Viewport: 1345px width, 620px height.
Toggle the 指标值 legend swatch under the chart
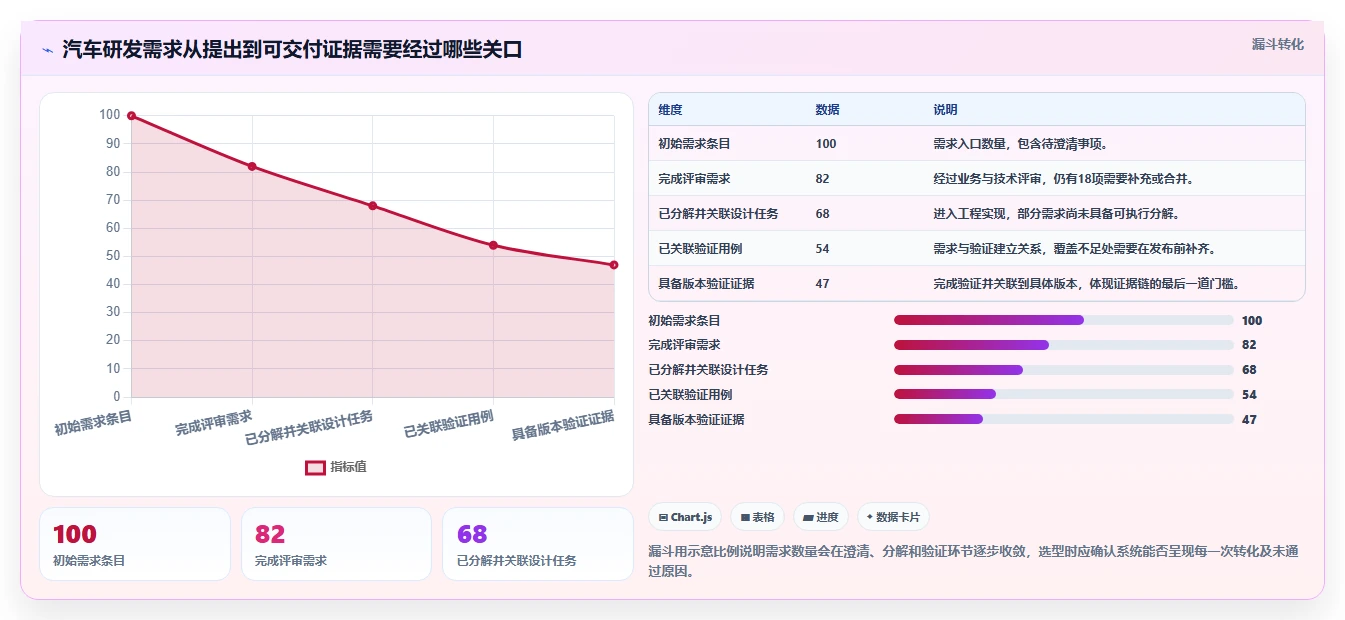315,467
